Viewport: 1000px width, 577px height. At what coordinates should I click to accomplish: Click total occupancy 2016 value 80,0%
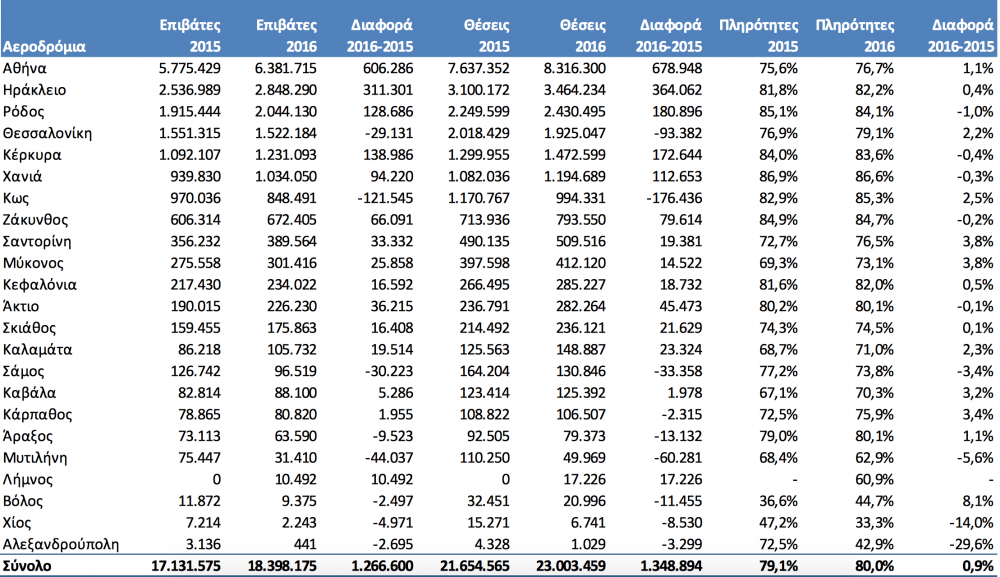(875, 566)
